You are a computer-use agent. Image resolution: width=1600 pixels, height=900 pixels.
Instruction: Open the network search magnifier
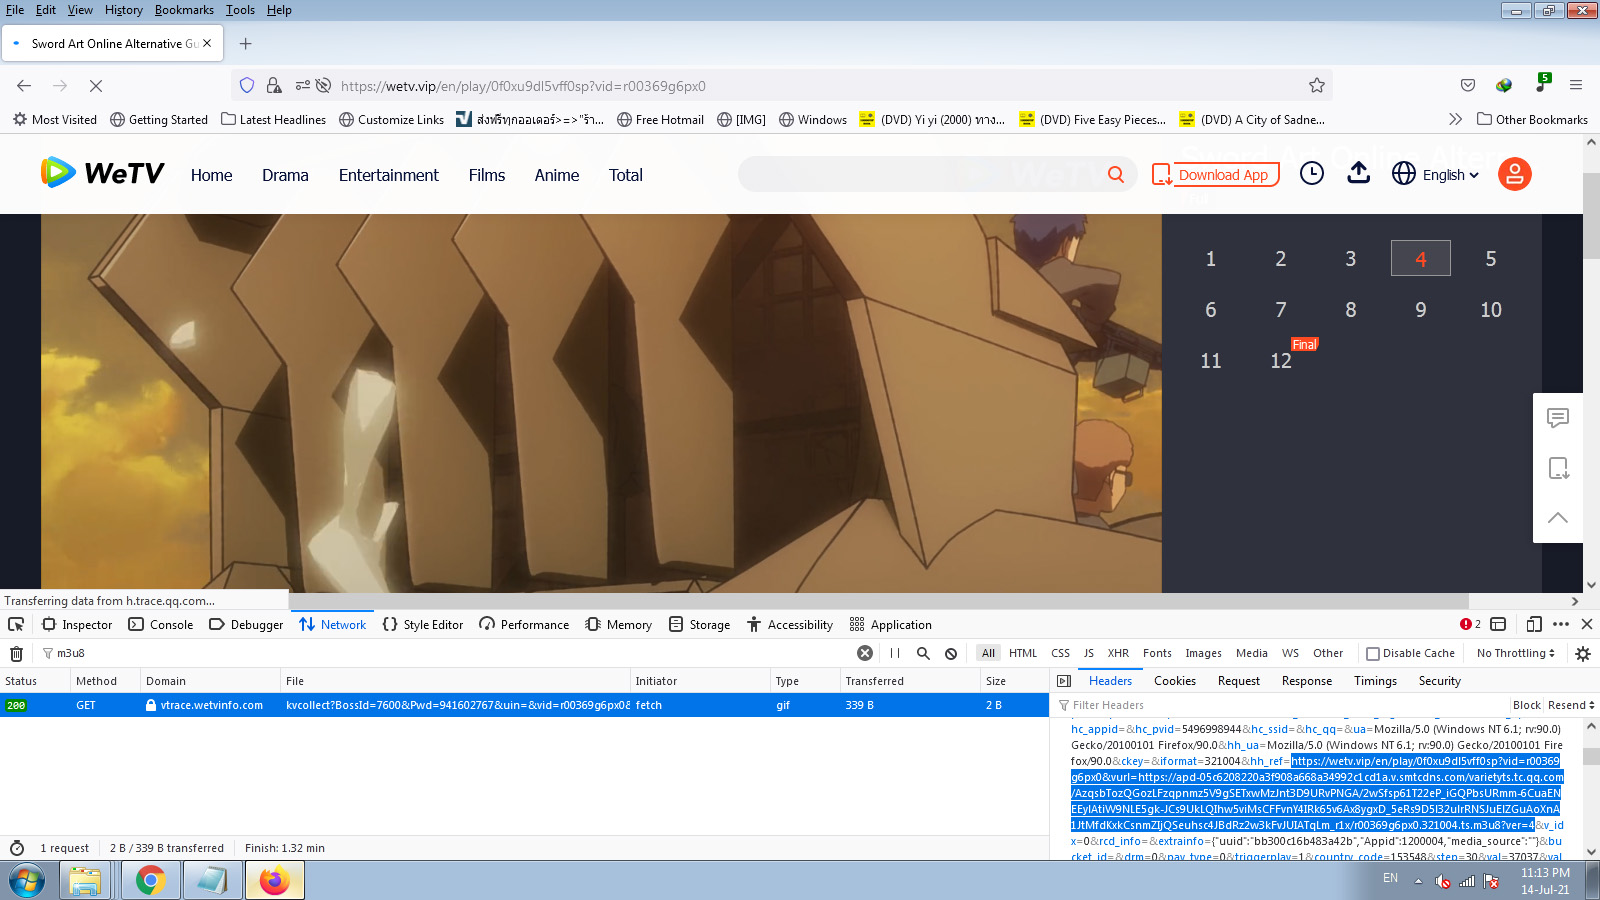click(x=923, y=653)
